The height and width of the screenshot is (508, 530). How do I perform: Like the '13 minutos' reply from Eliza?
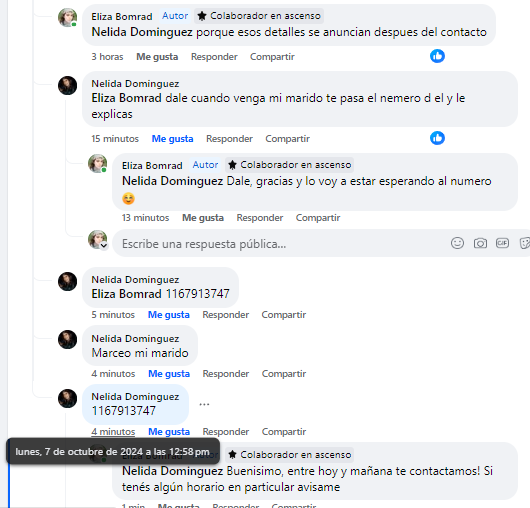pos(203,218)
